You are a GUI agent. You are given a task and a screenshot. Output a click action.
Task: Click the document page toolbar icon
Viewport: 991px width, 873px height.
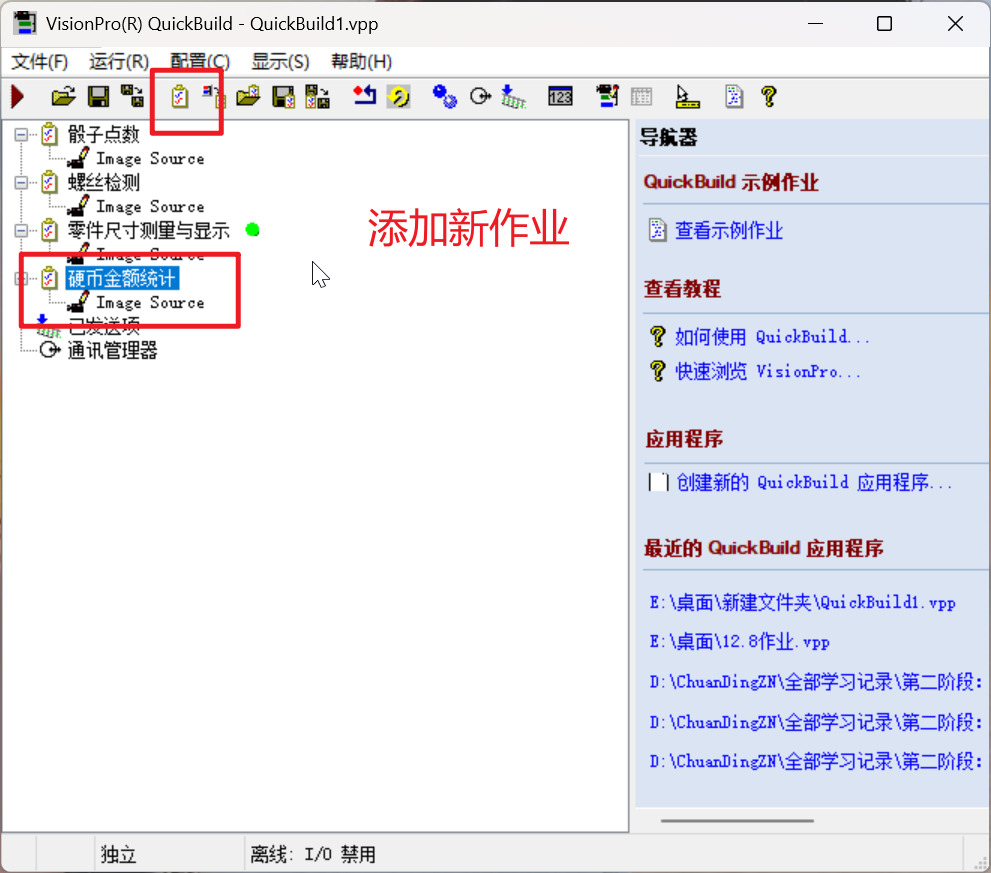[x=734, y=97]
